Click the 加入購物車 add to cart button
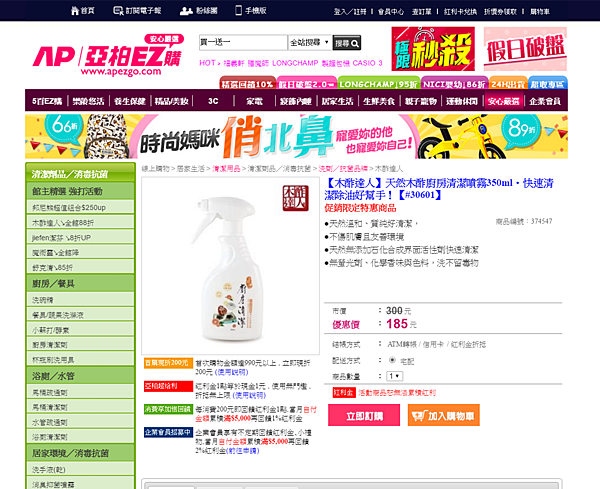 point(443,415)
